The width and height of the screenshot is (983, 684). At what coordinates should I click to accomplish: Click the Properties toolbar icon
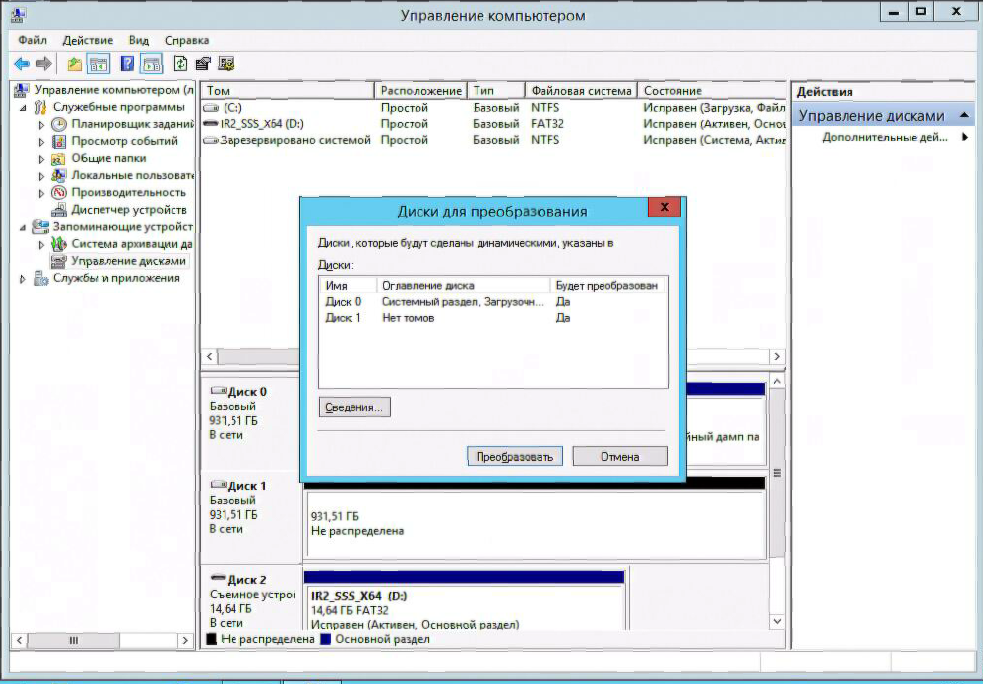pyautogui.click(x=203, y=63)
